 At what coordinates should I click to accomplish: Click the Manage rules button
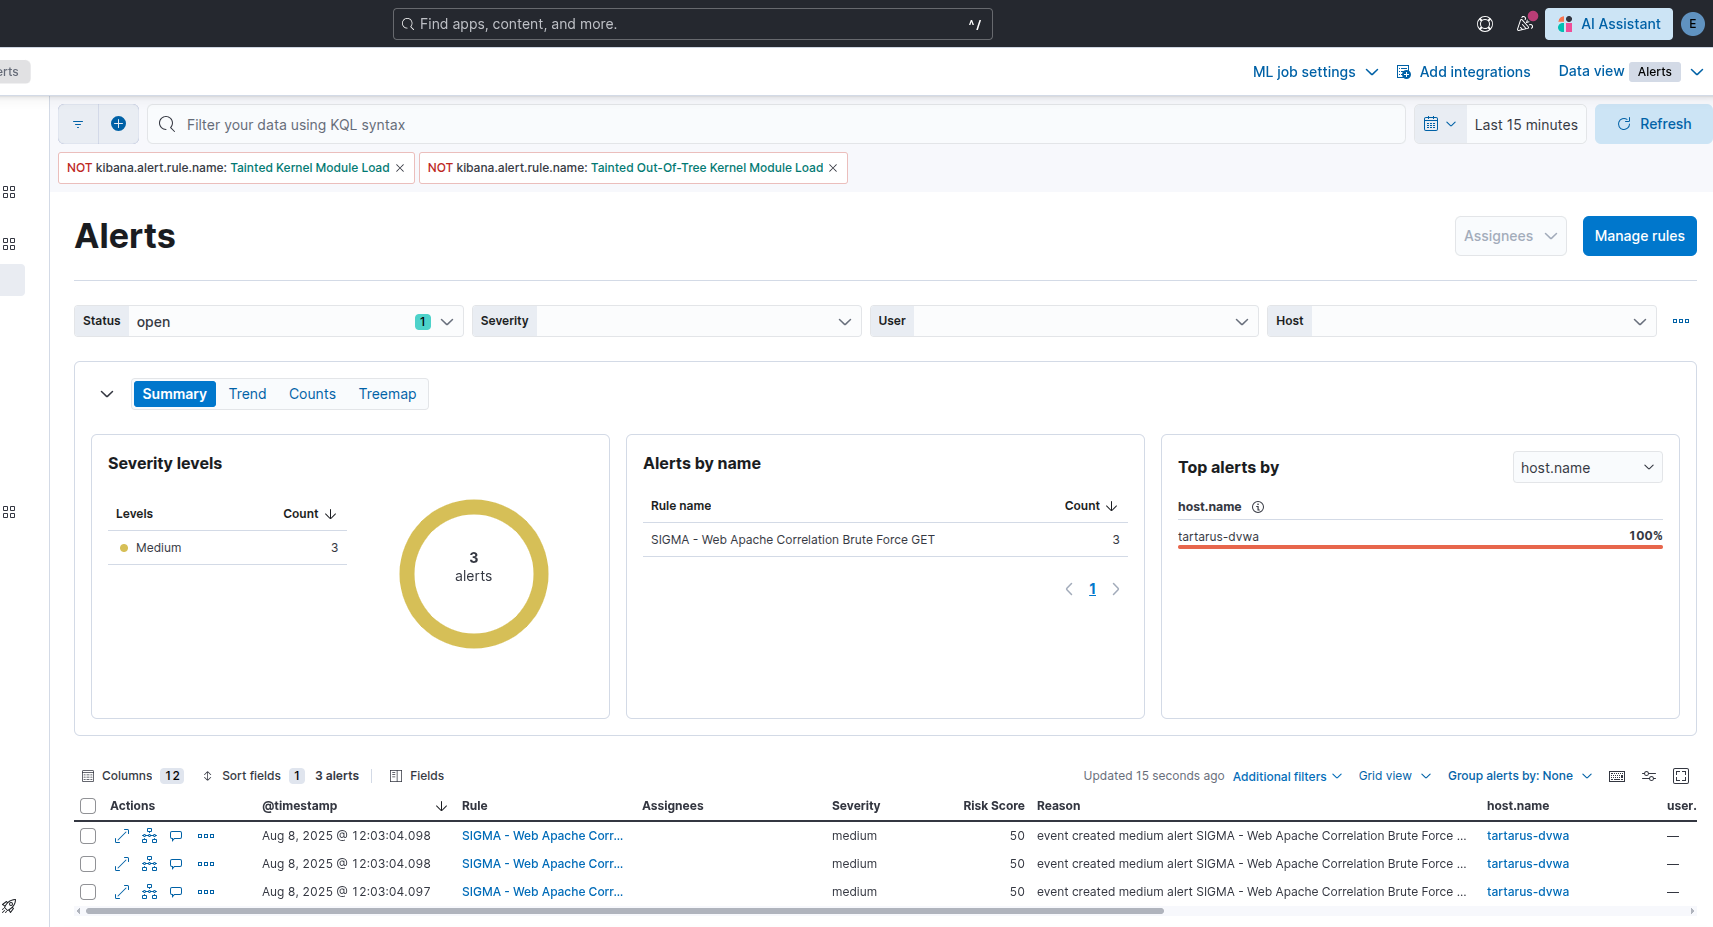click(1639, 236)
